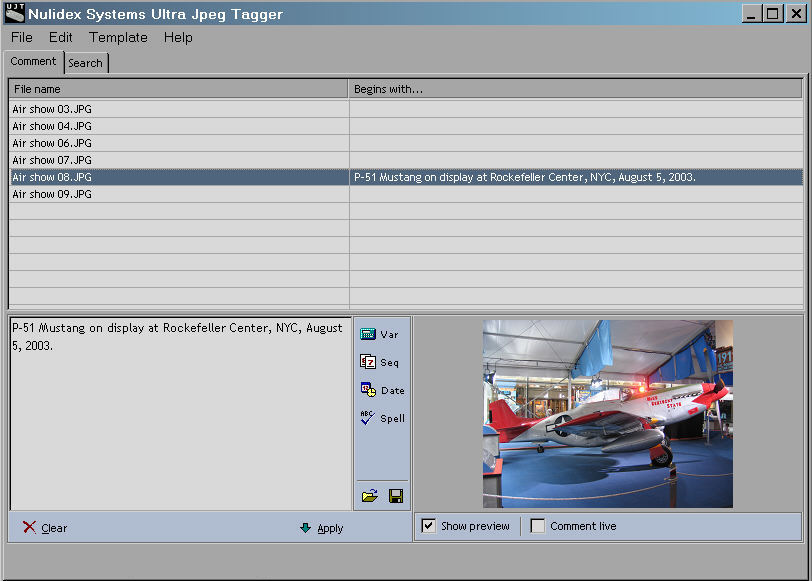Uncheck the Show preview checkbox
812x581 pixels.
(428, 526)
